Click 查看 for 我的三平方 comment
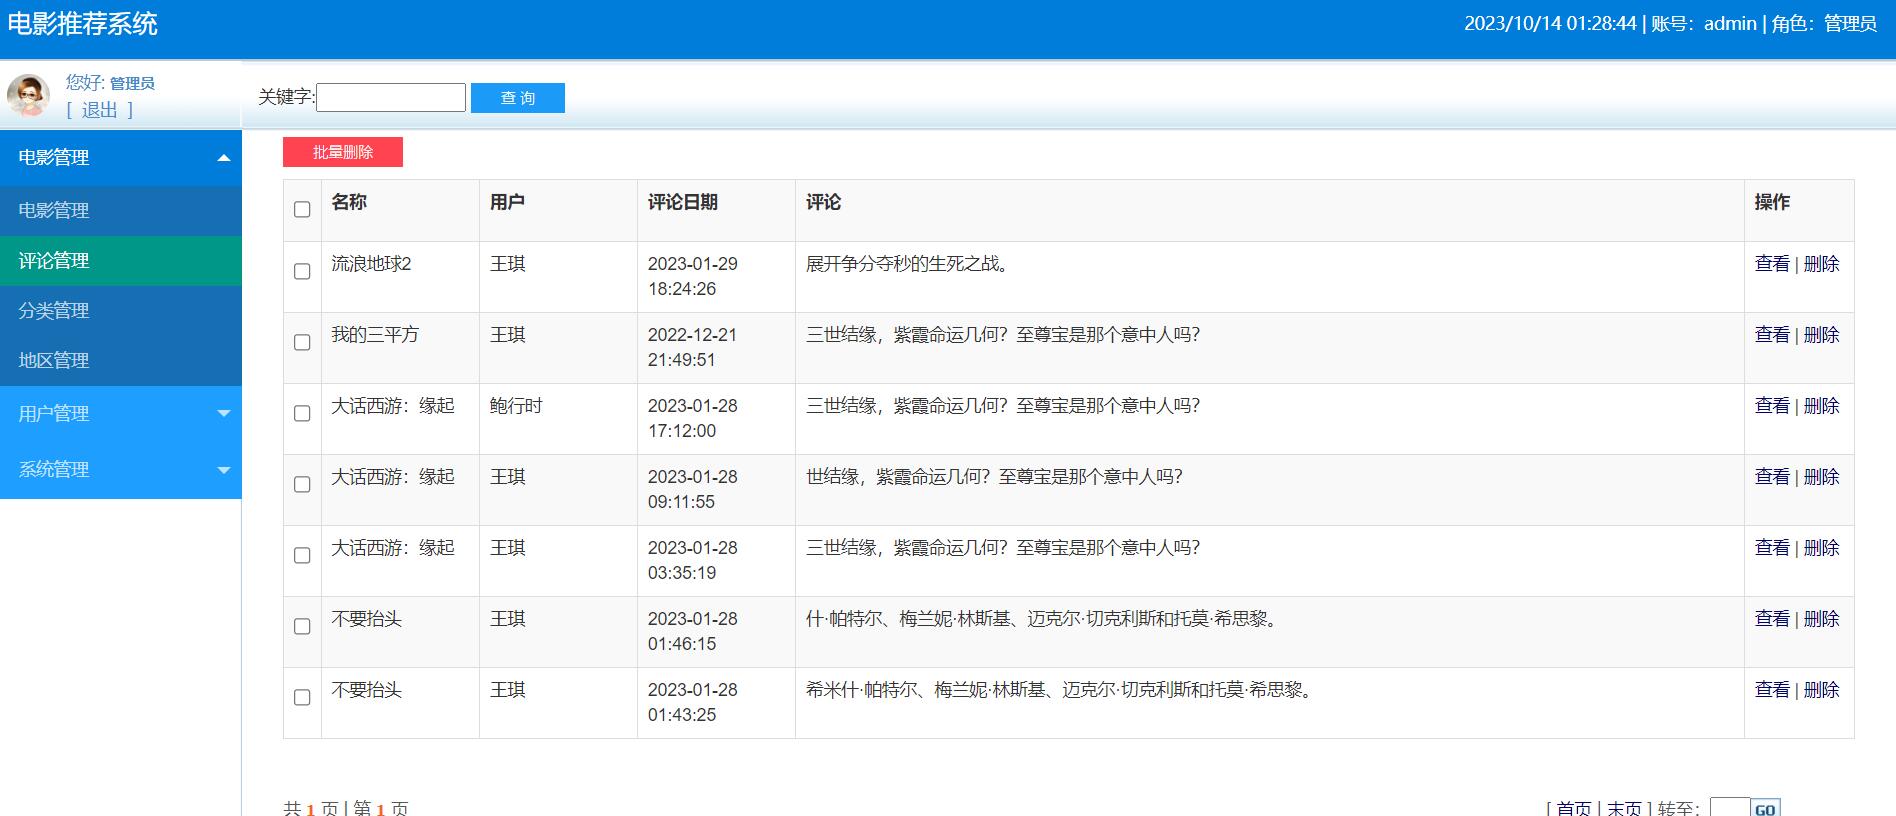 pos(1772,335)
